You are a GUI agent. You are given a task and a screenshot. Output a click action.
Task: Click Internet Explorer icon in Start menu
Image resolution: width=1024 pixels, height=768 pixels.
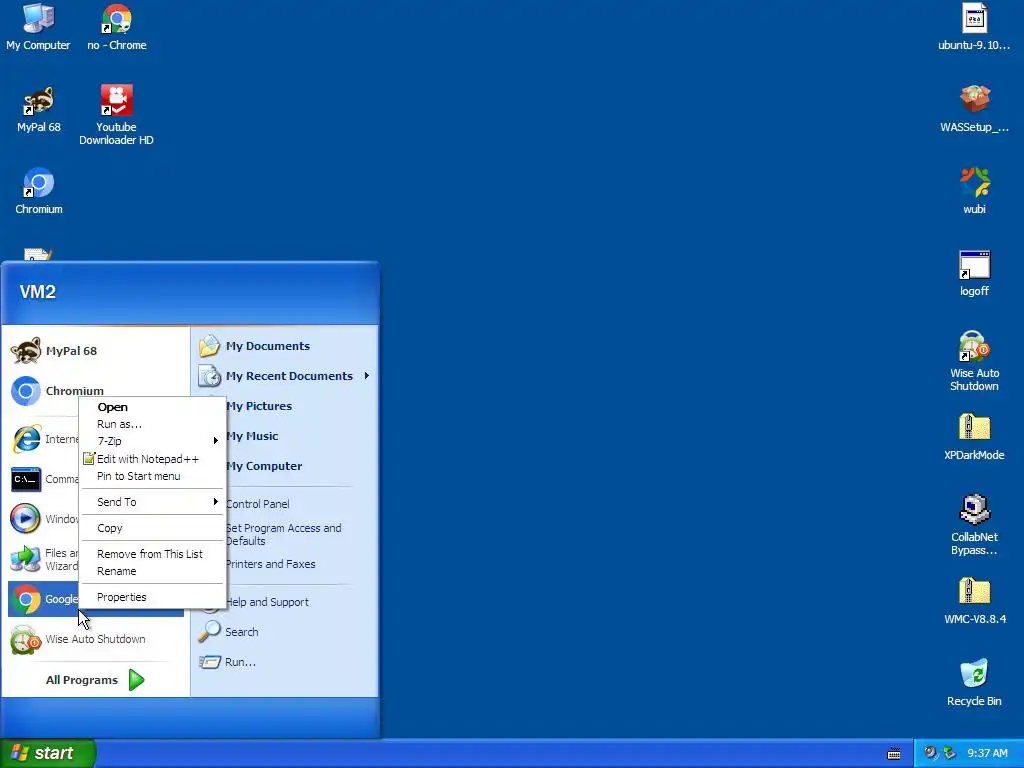26,439
